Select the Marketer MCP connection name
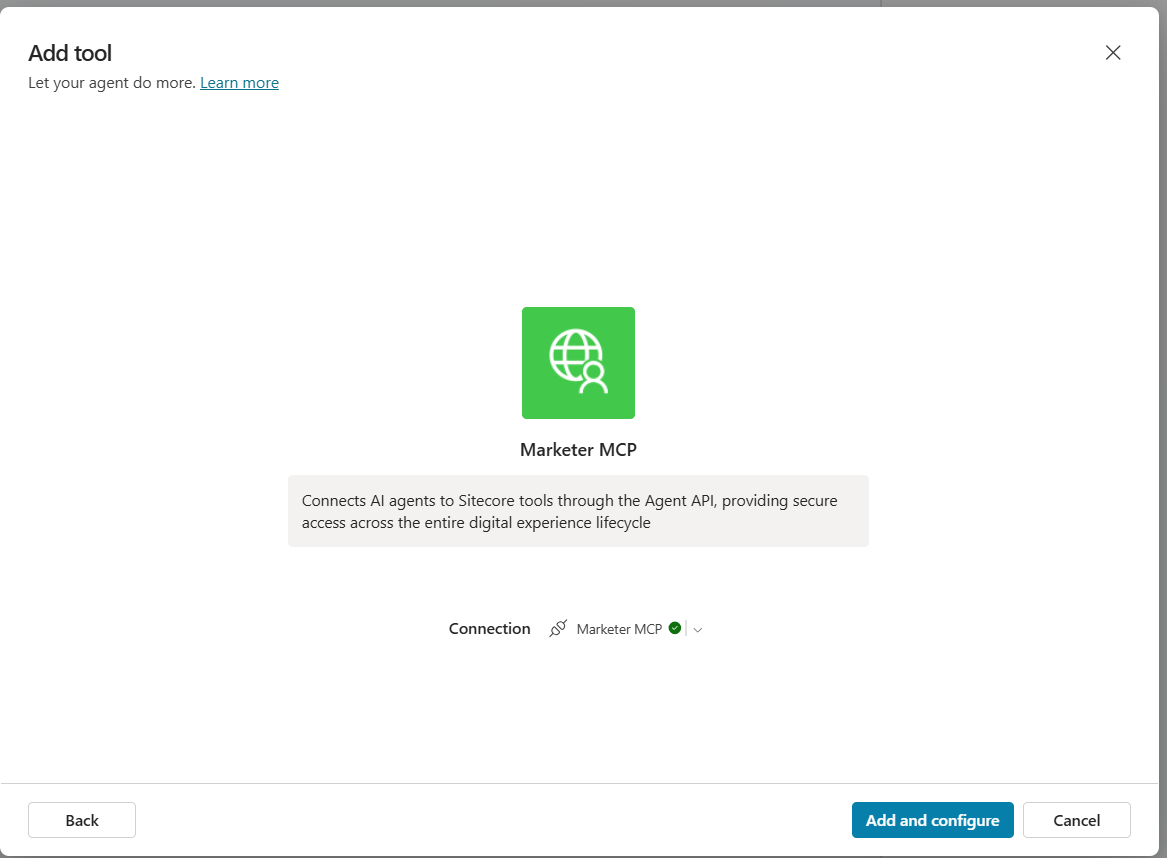Screen dimensions: 1167x858 [x=619, y=629]
